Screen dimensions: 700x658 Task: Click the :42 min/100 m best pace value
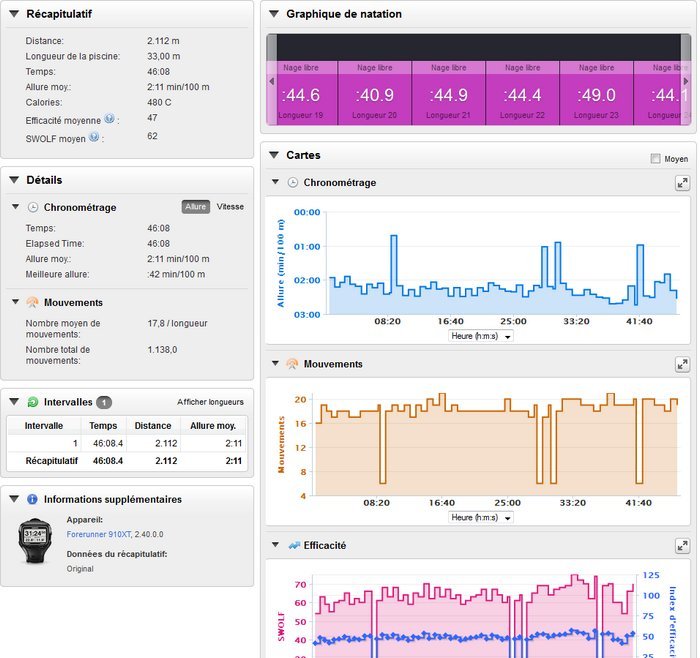pyautogui.click(x=176, y=274)
